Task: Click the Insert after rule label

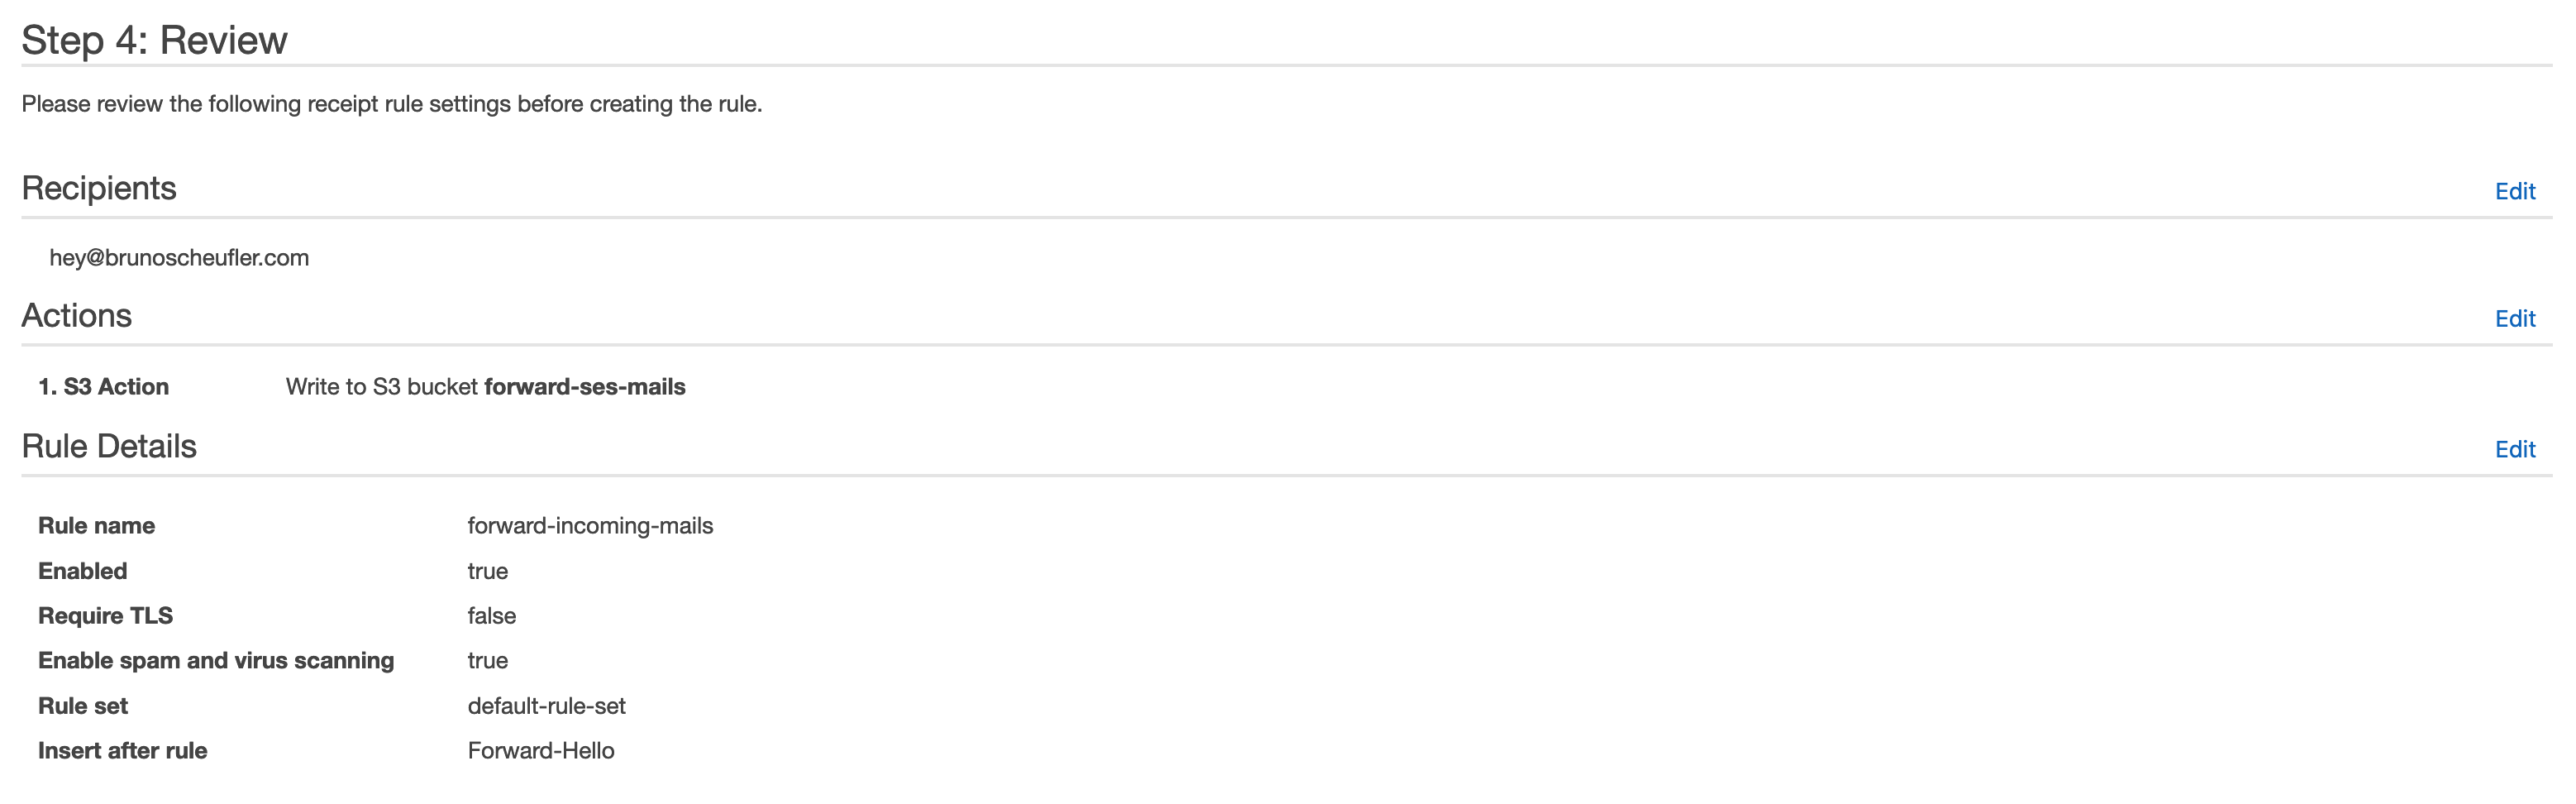Action: click(x=122, y=751)
